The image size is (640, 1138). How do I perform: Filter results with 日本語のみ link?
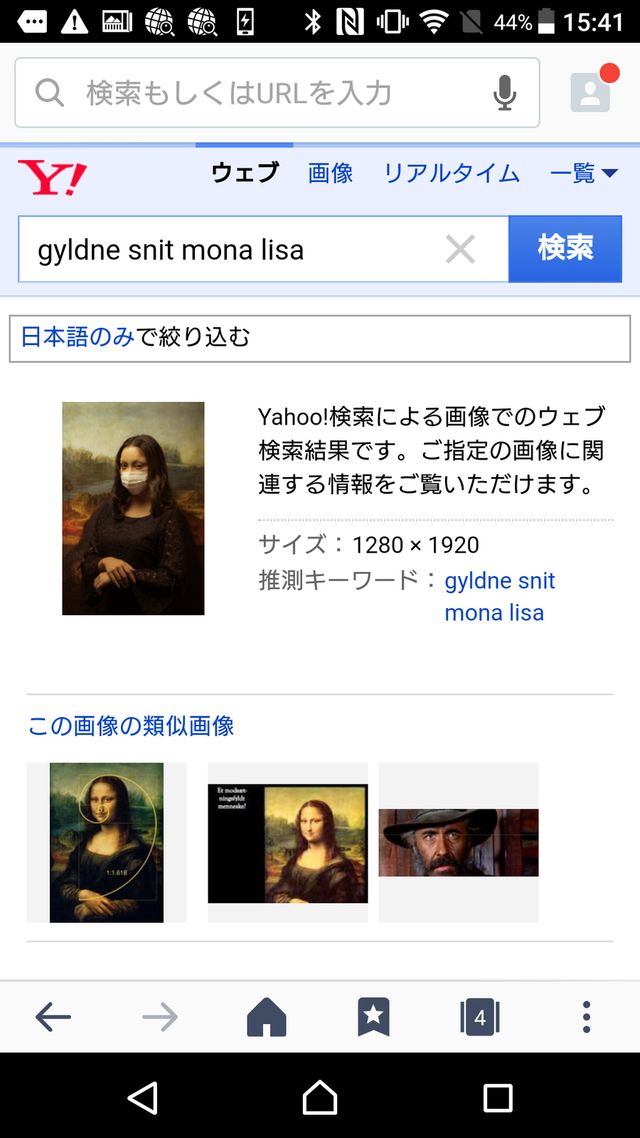point(78,338)
